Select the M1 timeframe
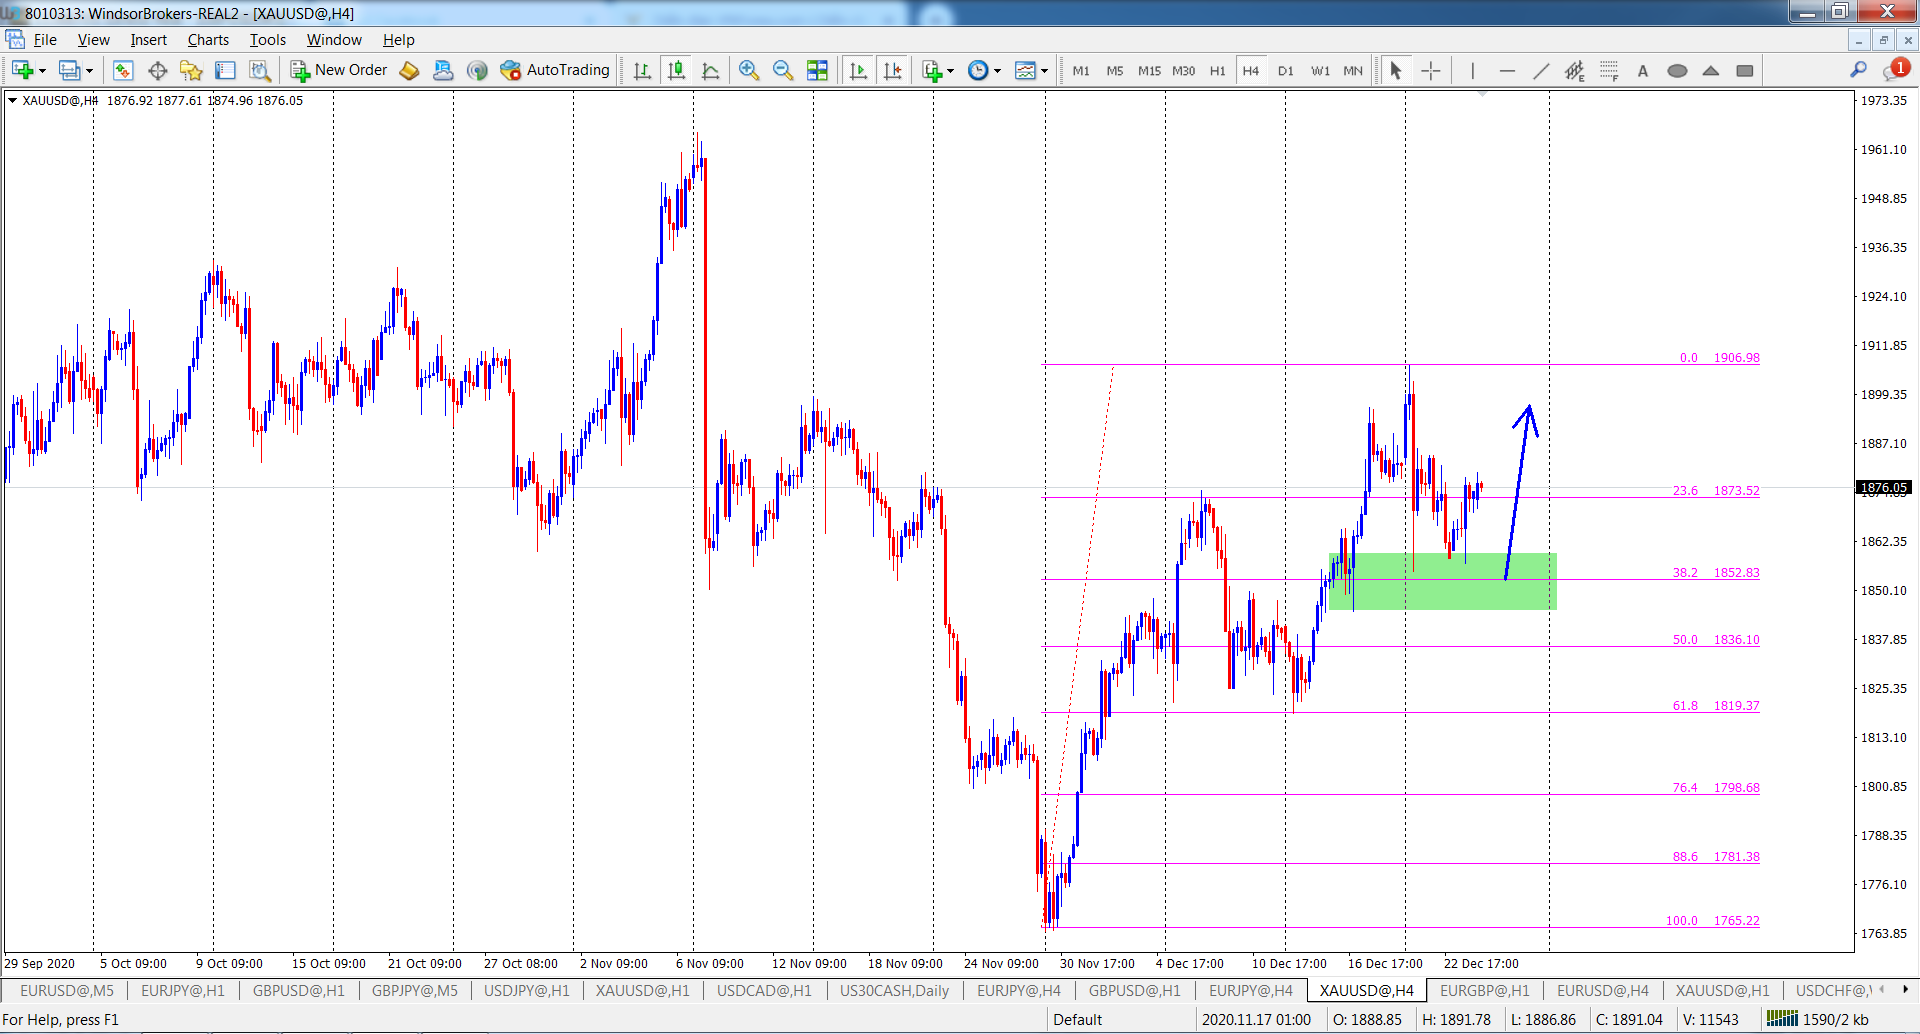1920x1034 pixels. tap(1081, 71)
